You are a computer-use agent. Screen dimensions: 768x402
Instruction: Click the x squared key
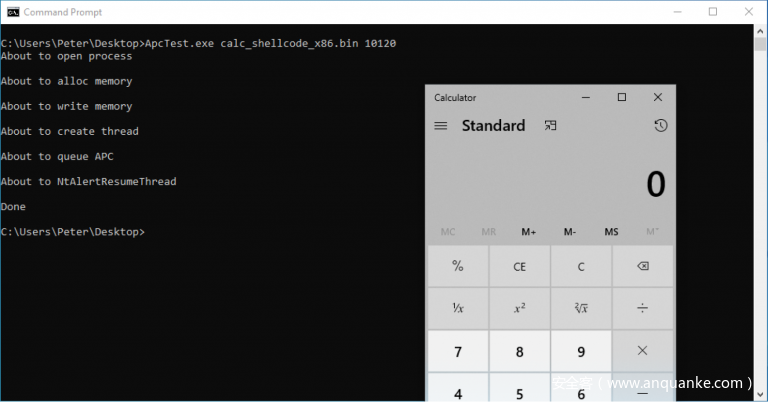coord(520,308)
